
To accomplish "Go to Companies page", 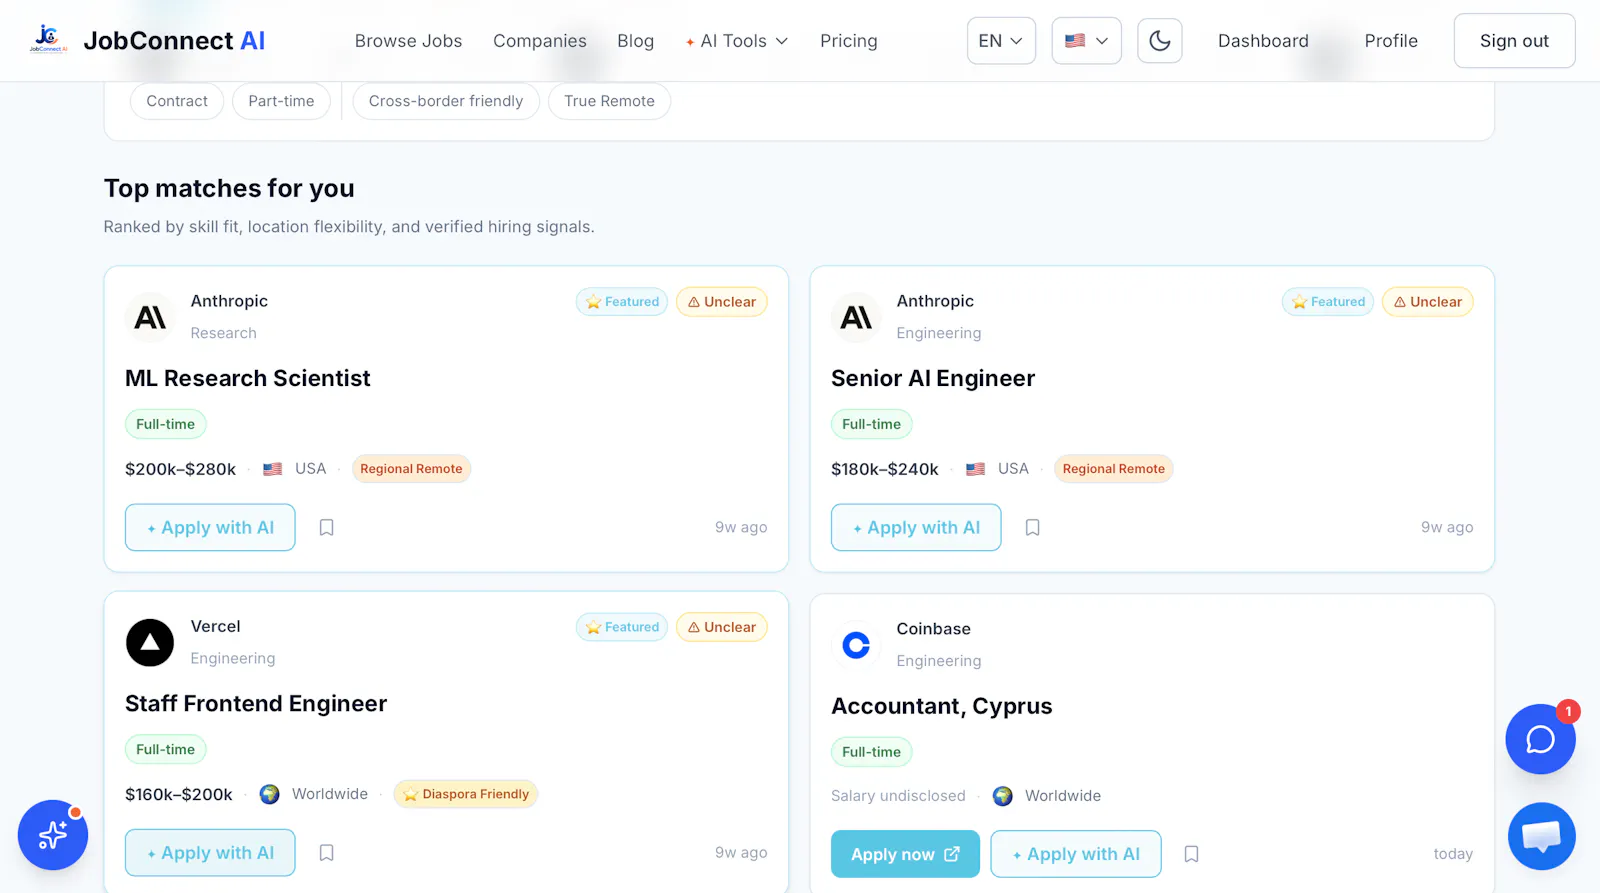I will click(540, 41).
